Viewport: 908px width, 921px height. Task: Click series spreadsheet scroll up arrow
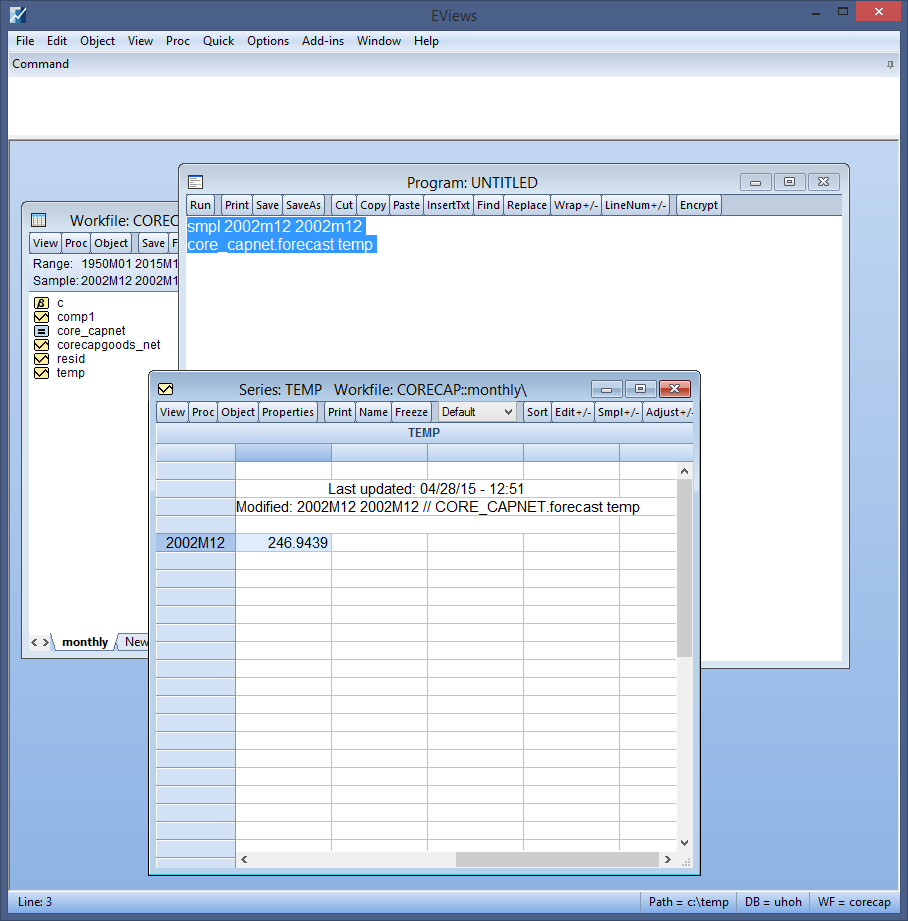coord(684,471)
